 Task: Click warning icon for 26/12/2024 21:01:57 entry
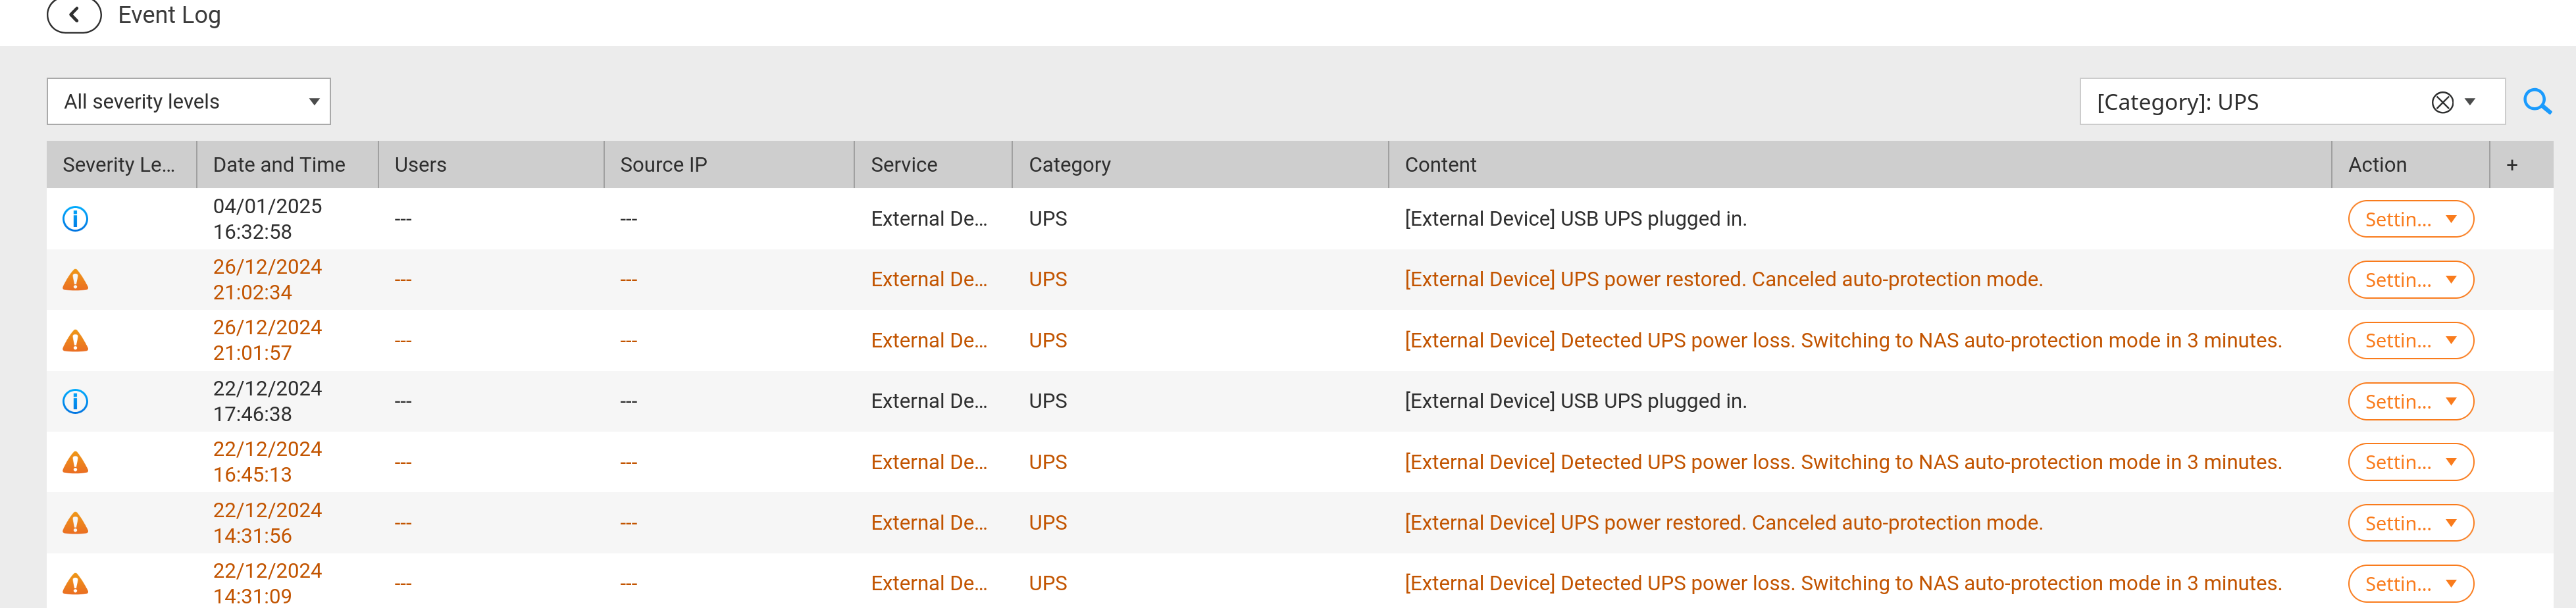coord(75,341)
